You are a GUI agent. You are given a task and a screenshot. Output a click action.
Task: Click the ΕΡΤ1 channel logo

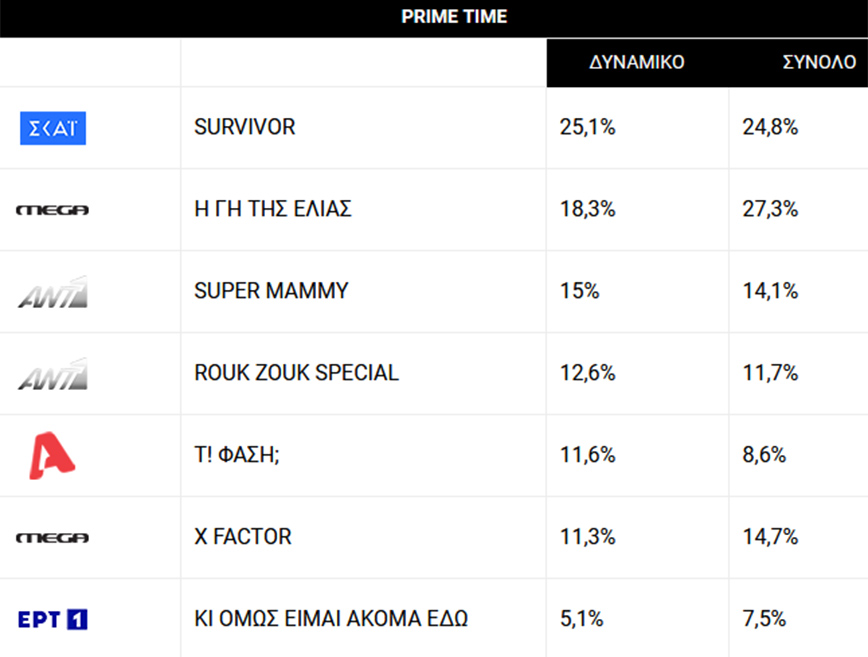pos(53,620)
